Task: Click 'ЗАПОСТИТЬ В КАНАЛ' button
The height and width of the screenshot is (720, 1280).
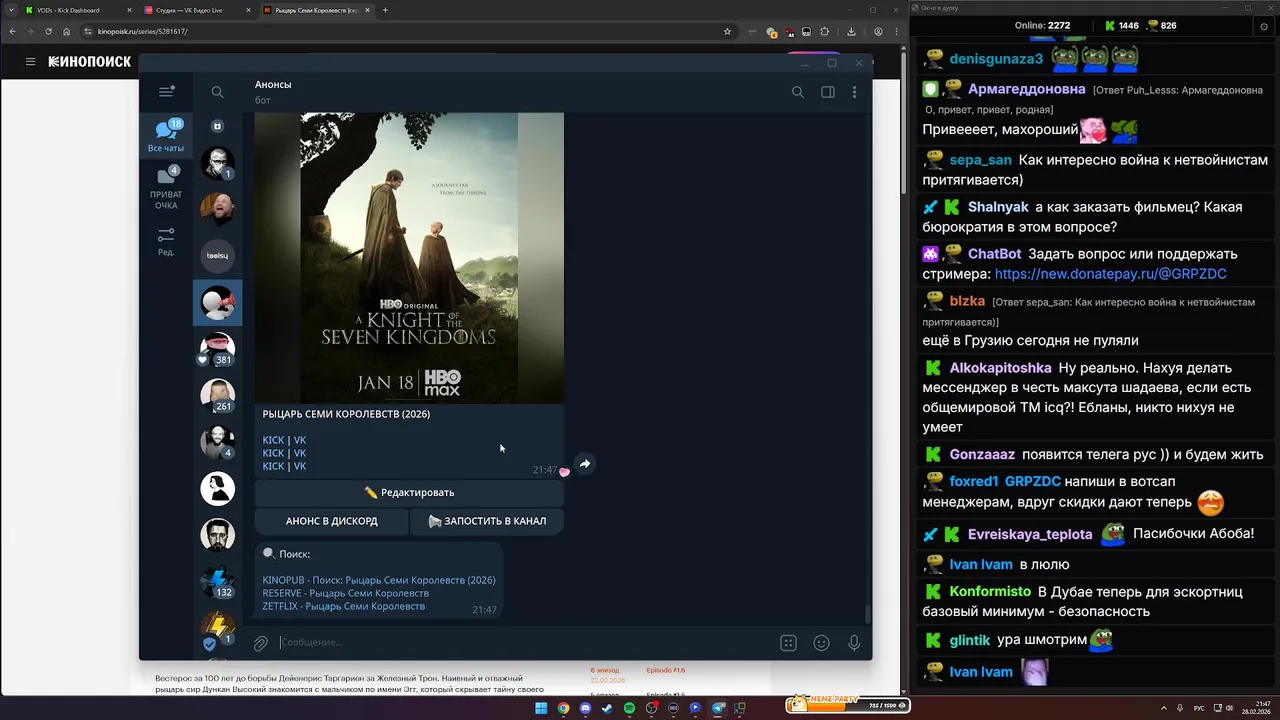Action: click(487, 521)
